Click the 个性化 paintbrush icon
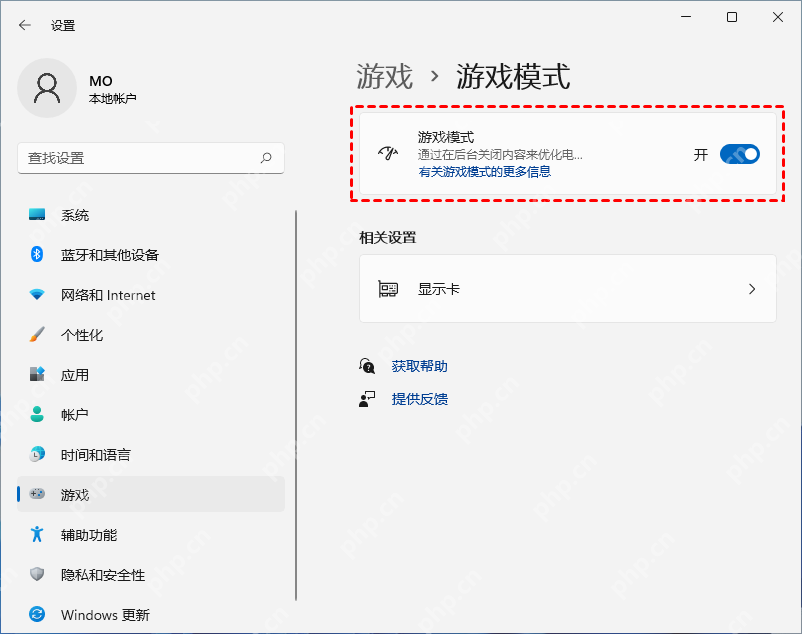 tap(37, 334)
